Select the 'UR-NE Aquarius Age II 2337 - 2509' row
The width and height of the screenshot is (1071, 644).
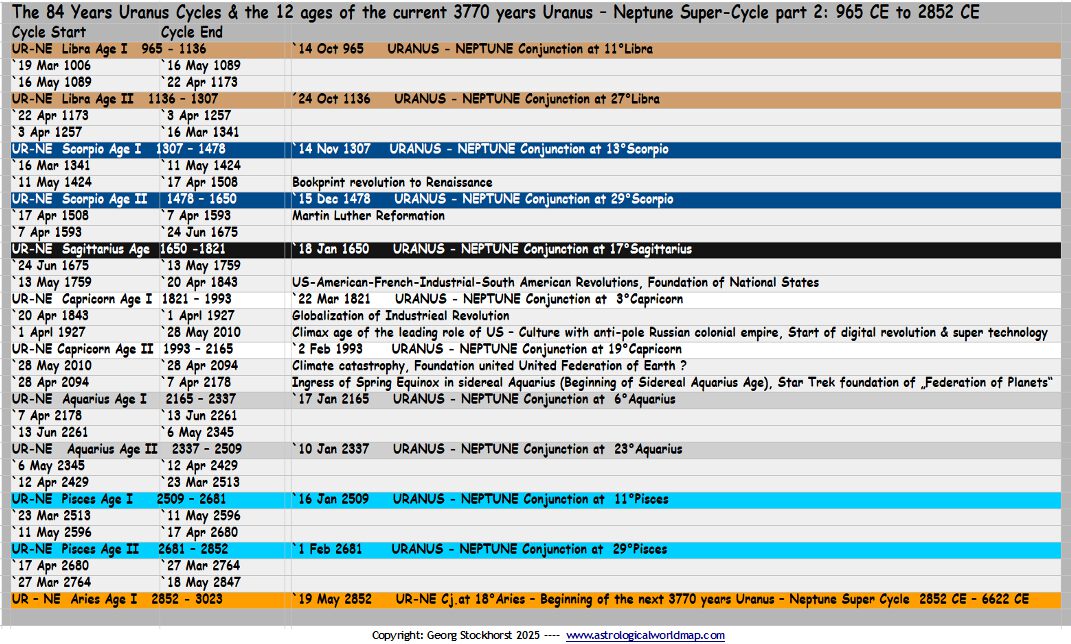(x=536, y=449)
